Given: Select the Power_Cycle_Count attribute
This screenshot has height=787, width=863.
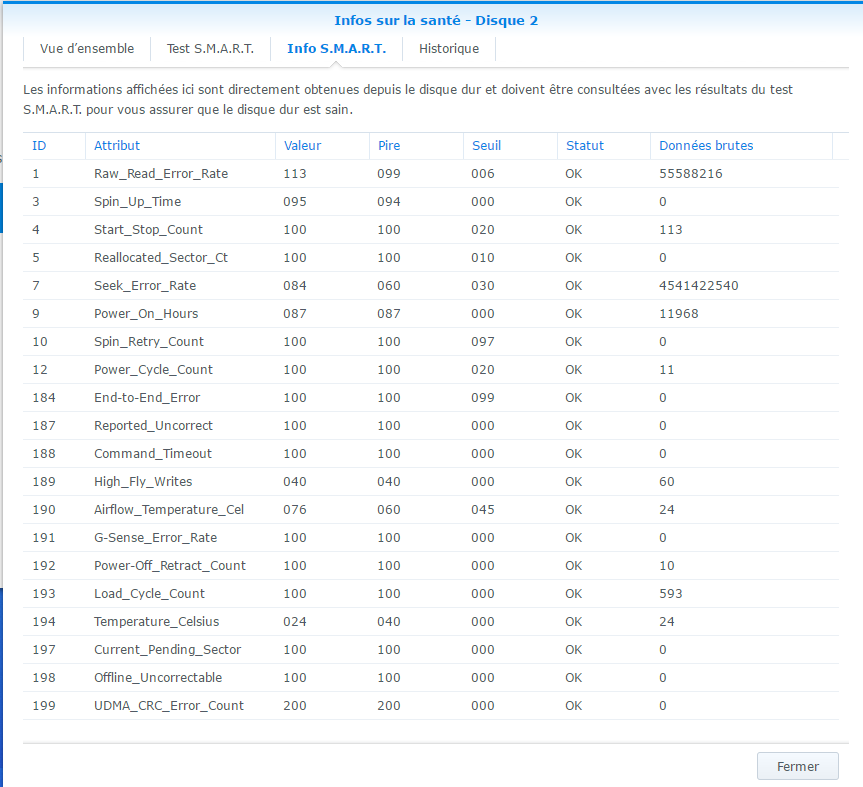Looking at the screenshot, I should point(153,370).
